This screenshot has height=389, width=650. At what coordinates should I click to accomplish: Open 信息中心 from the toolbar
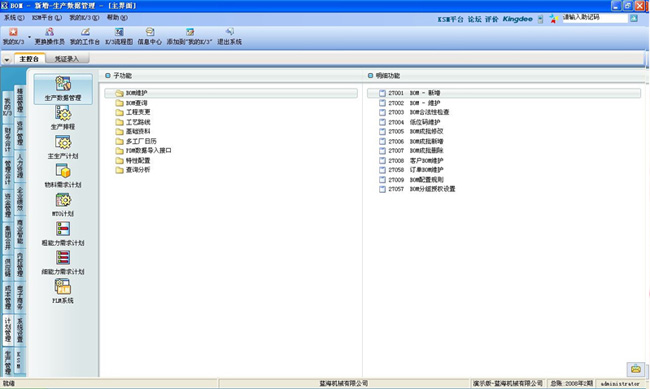(x=150, y=36)
